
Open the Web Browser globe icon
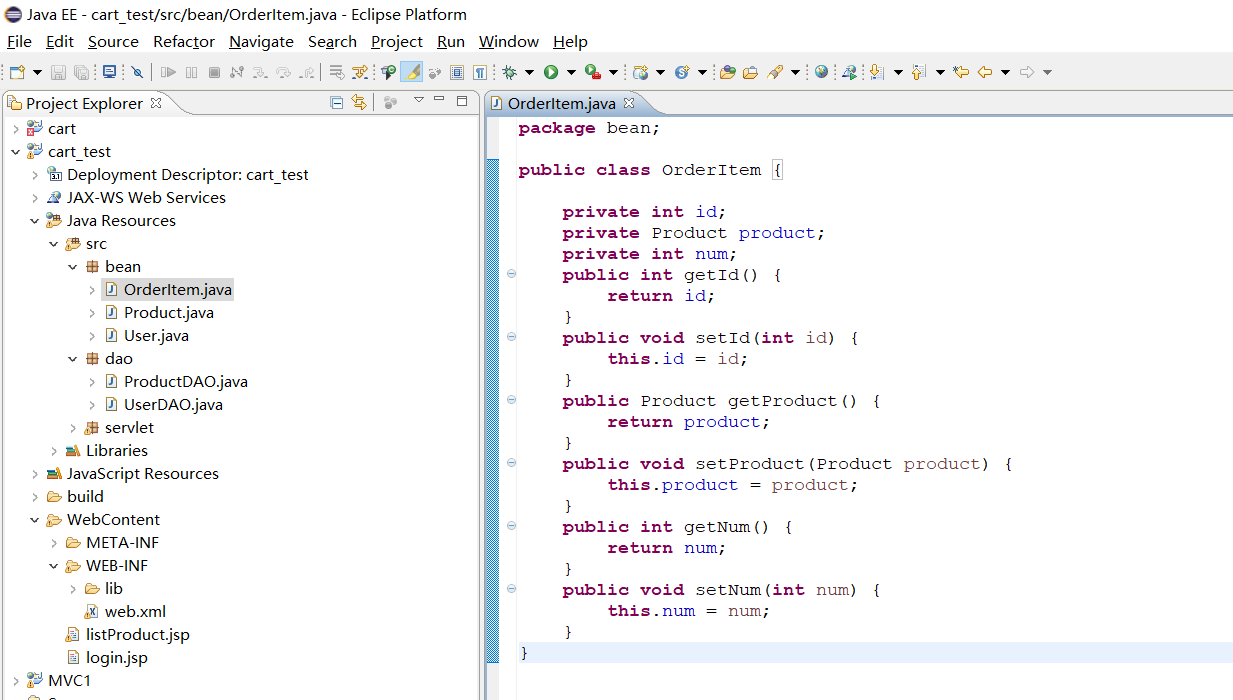[821, 72]
